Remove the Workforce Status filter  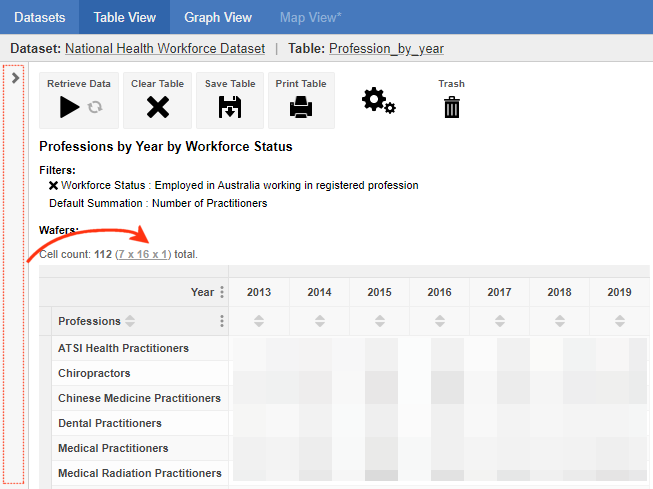click(x=53, y=186)
